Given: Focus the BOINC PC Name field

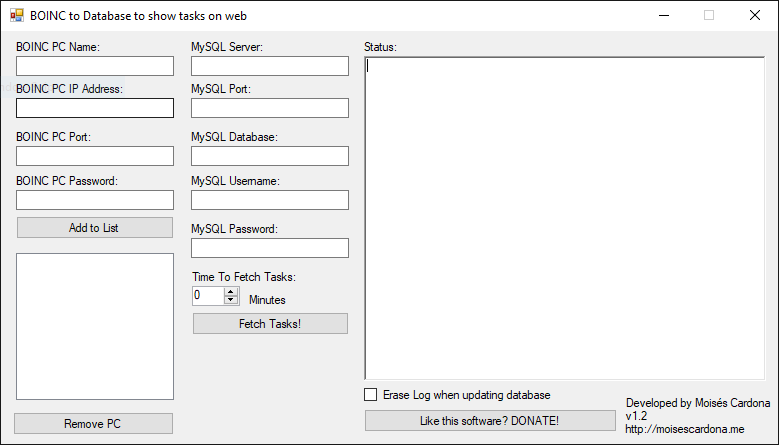Looking at the screenshot, I should 95,66.
